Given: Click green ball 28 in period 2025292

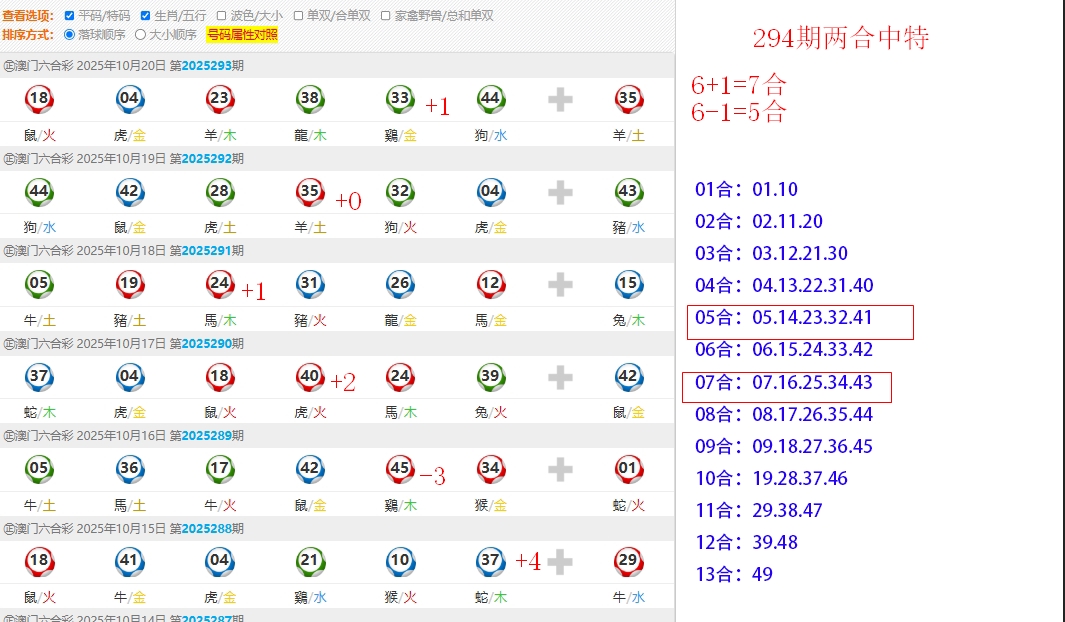Looking at the screenshot, I should [220, 191].
